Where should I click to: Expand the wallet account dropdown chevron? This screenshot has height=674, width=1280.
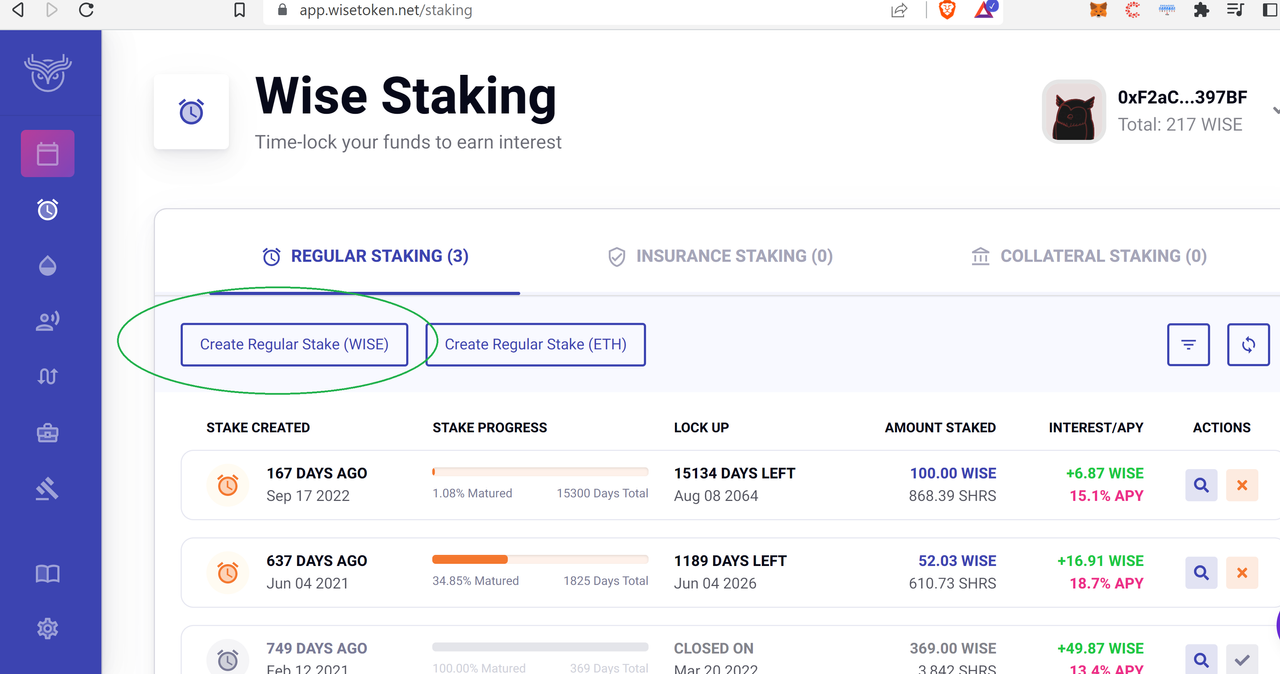pyautogui.click(x=1275, y=111)
